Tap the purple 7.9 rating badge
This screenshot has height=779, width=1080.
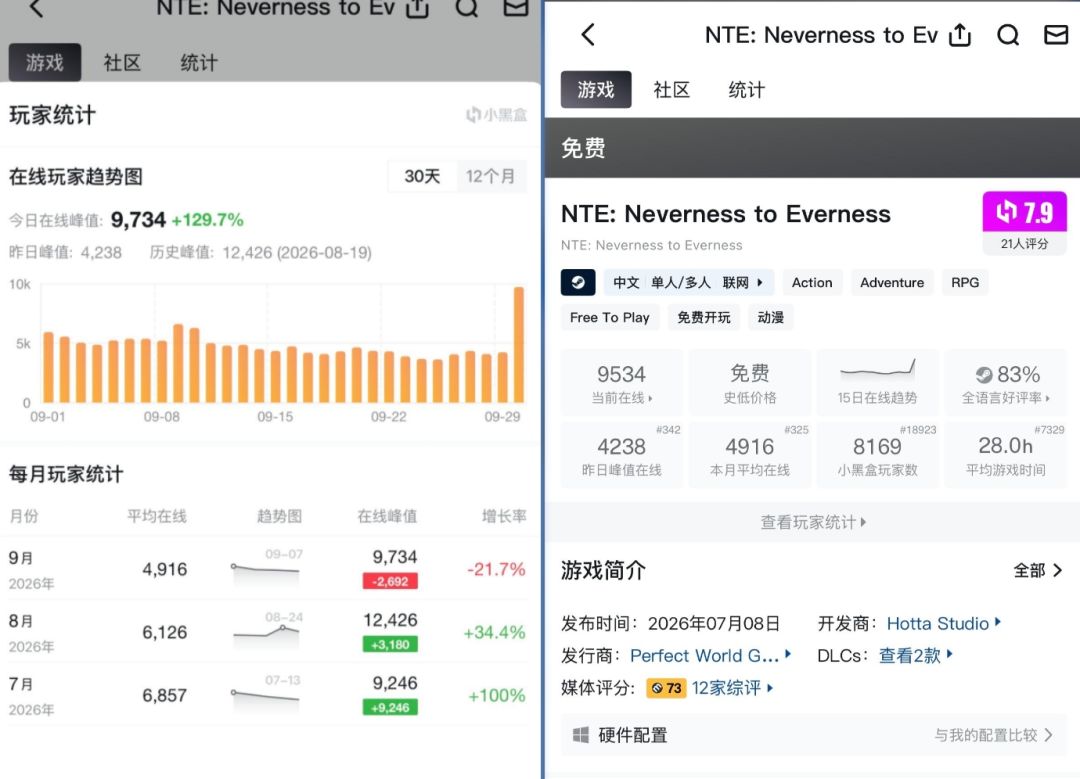[x=1024, y=212]
